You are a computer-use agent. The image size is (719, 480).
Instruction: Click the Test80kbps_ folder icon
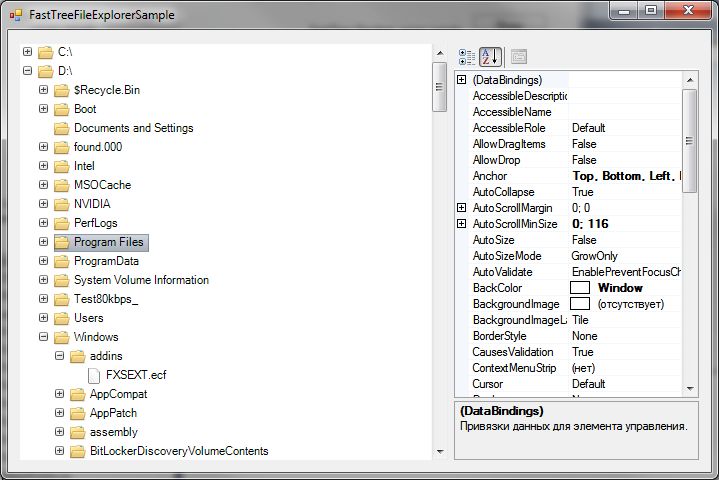click(61, 299)
